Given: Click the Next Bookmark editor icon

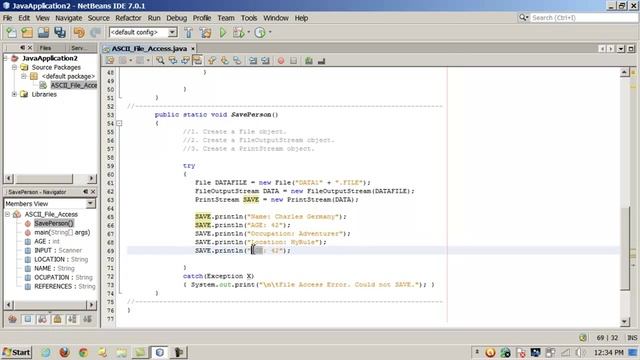Looking at the screenshot, I should [224, 60].
